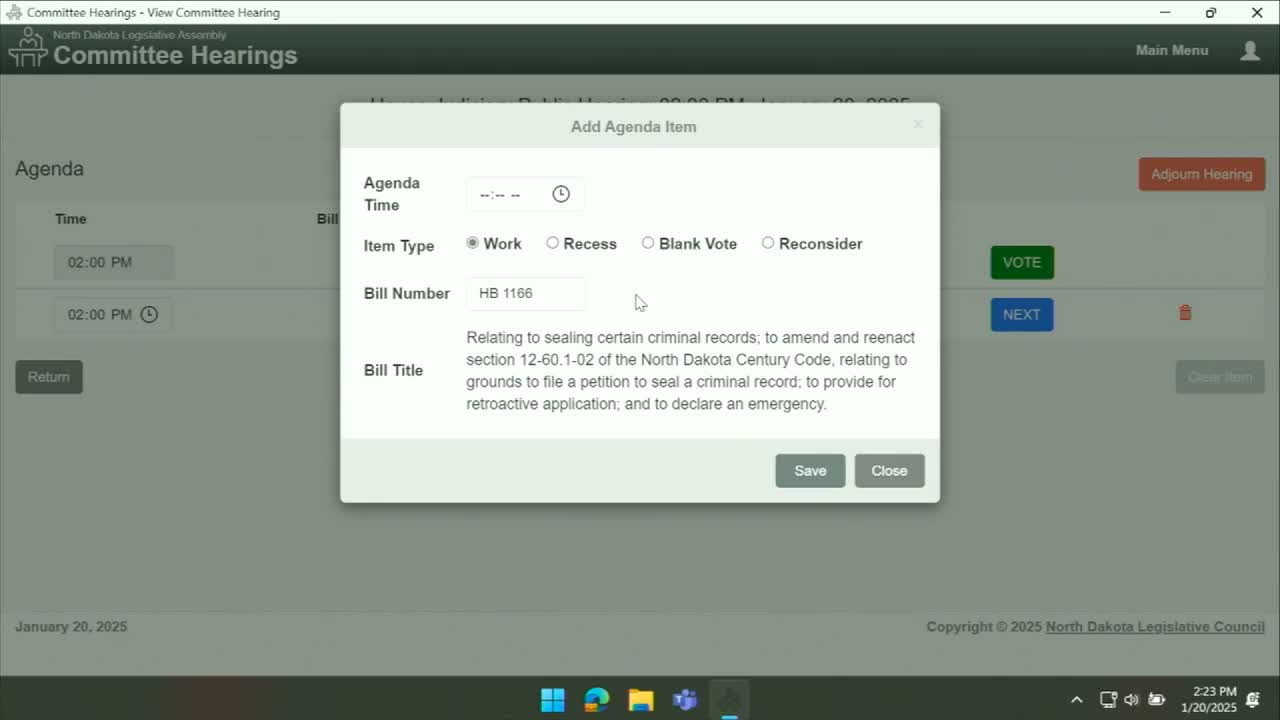Click the Agenda Time input field
The height and width of the screenshot is (720, 1280).
click(525, 194)
